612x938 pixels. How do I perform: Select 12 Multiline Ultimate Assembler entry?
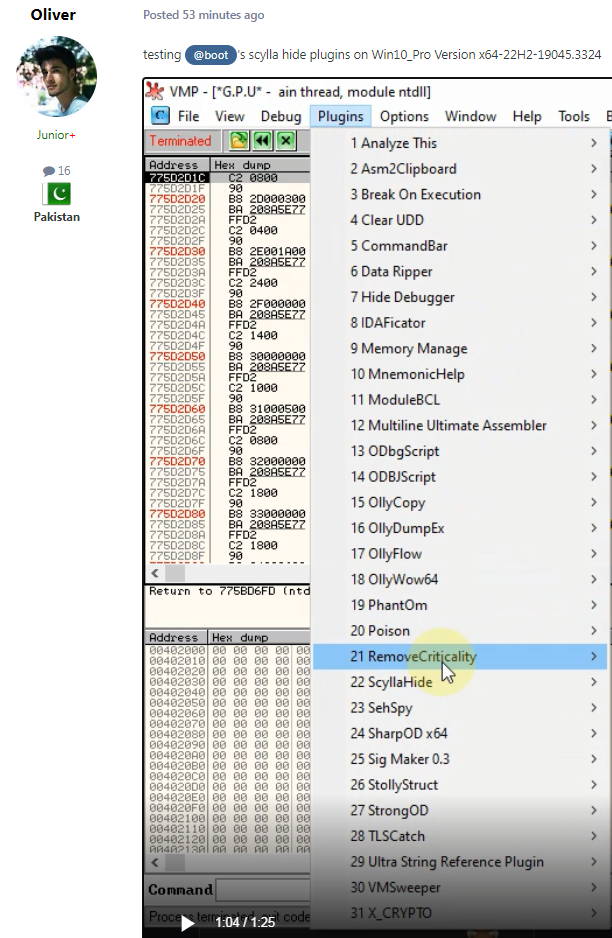point(460,426)
